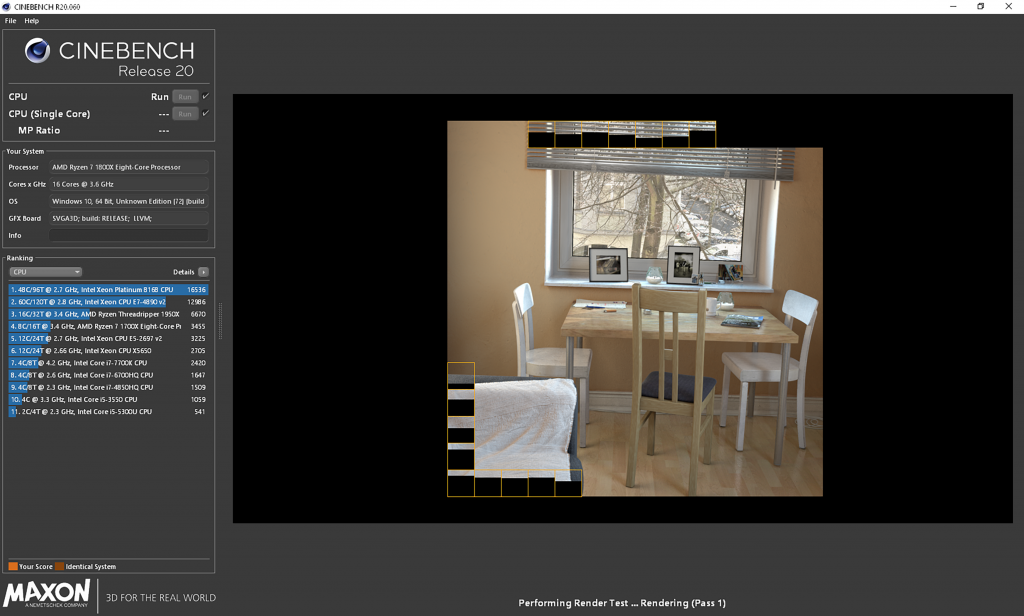Select ranking entry Intel Xeon CPU E7-4890 v2
1024x616 pixels.
108,302
